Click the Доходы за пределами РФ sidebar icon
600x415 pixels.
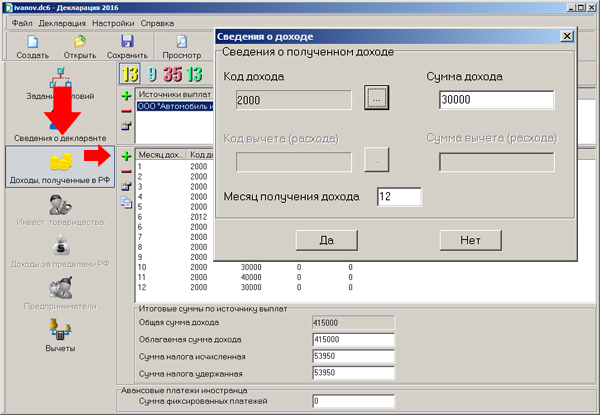tap(60, 245)
